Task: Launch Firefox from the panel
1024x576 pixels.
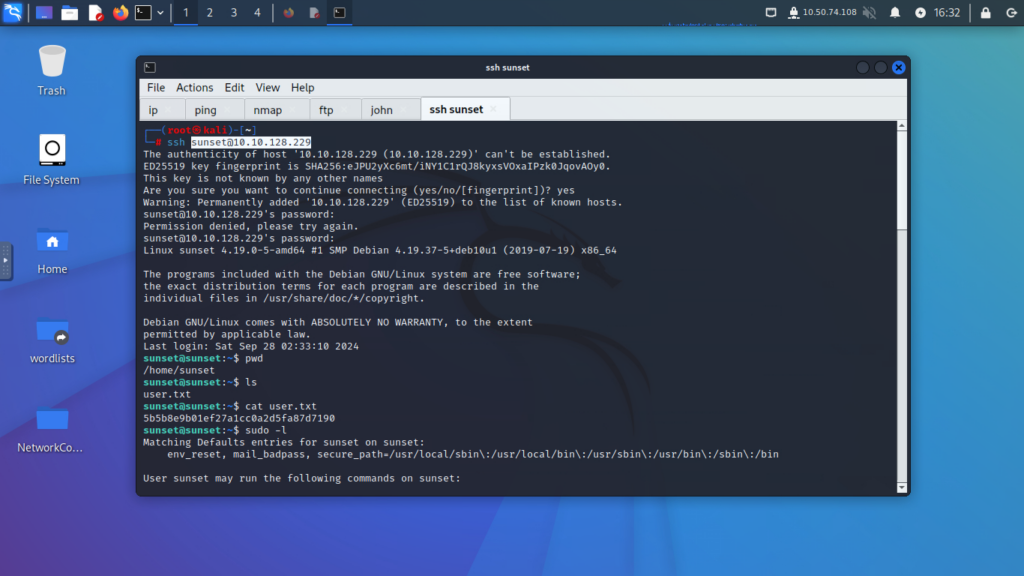Action: pyautogui.click(x=121, y=13)
